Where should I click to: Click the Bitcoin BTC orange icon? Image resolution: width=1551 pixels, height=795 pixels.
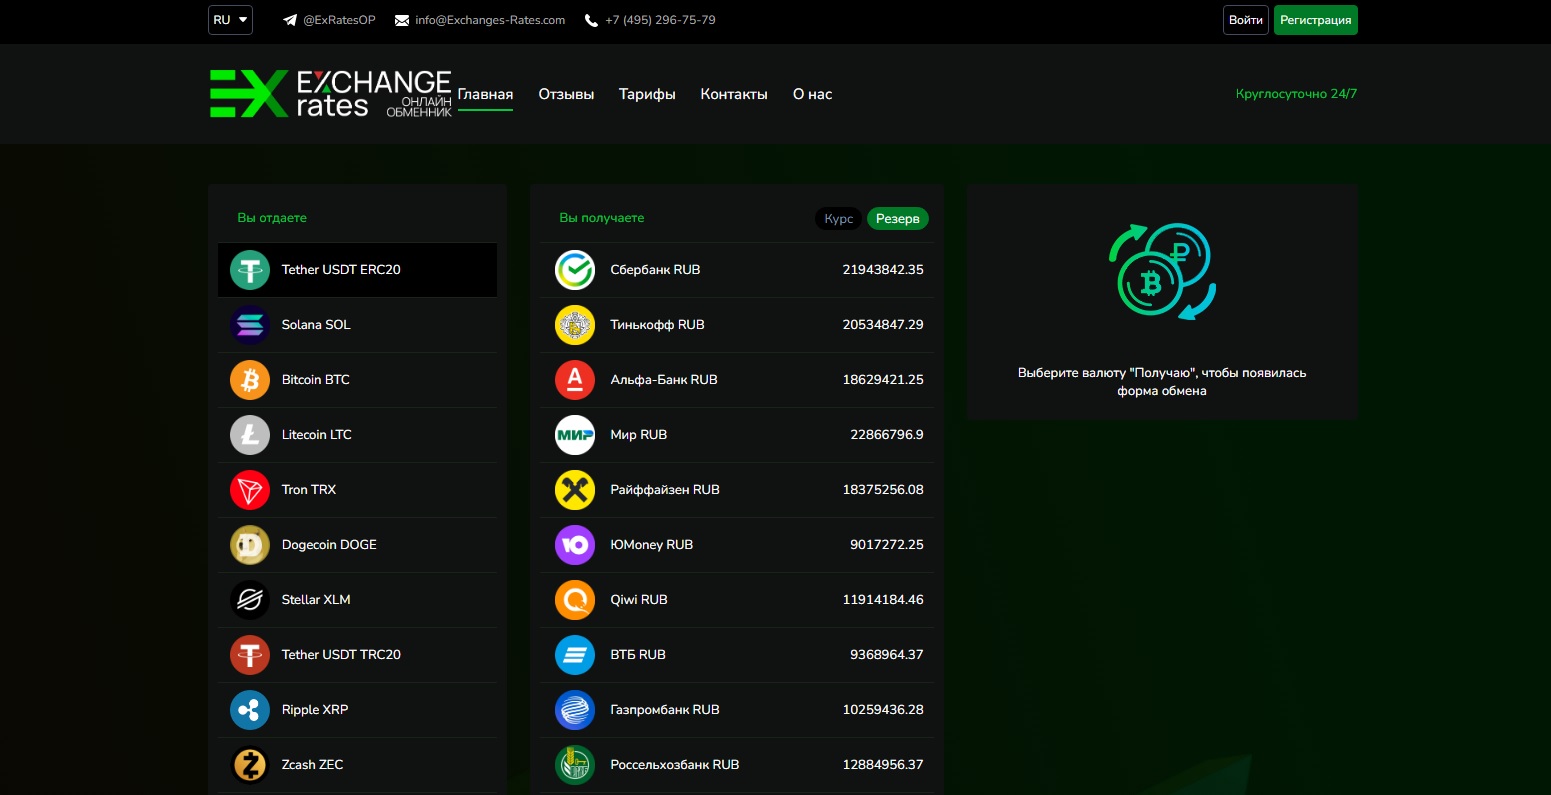pyautogui.click(x=250, y=380)
